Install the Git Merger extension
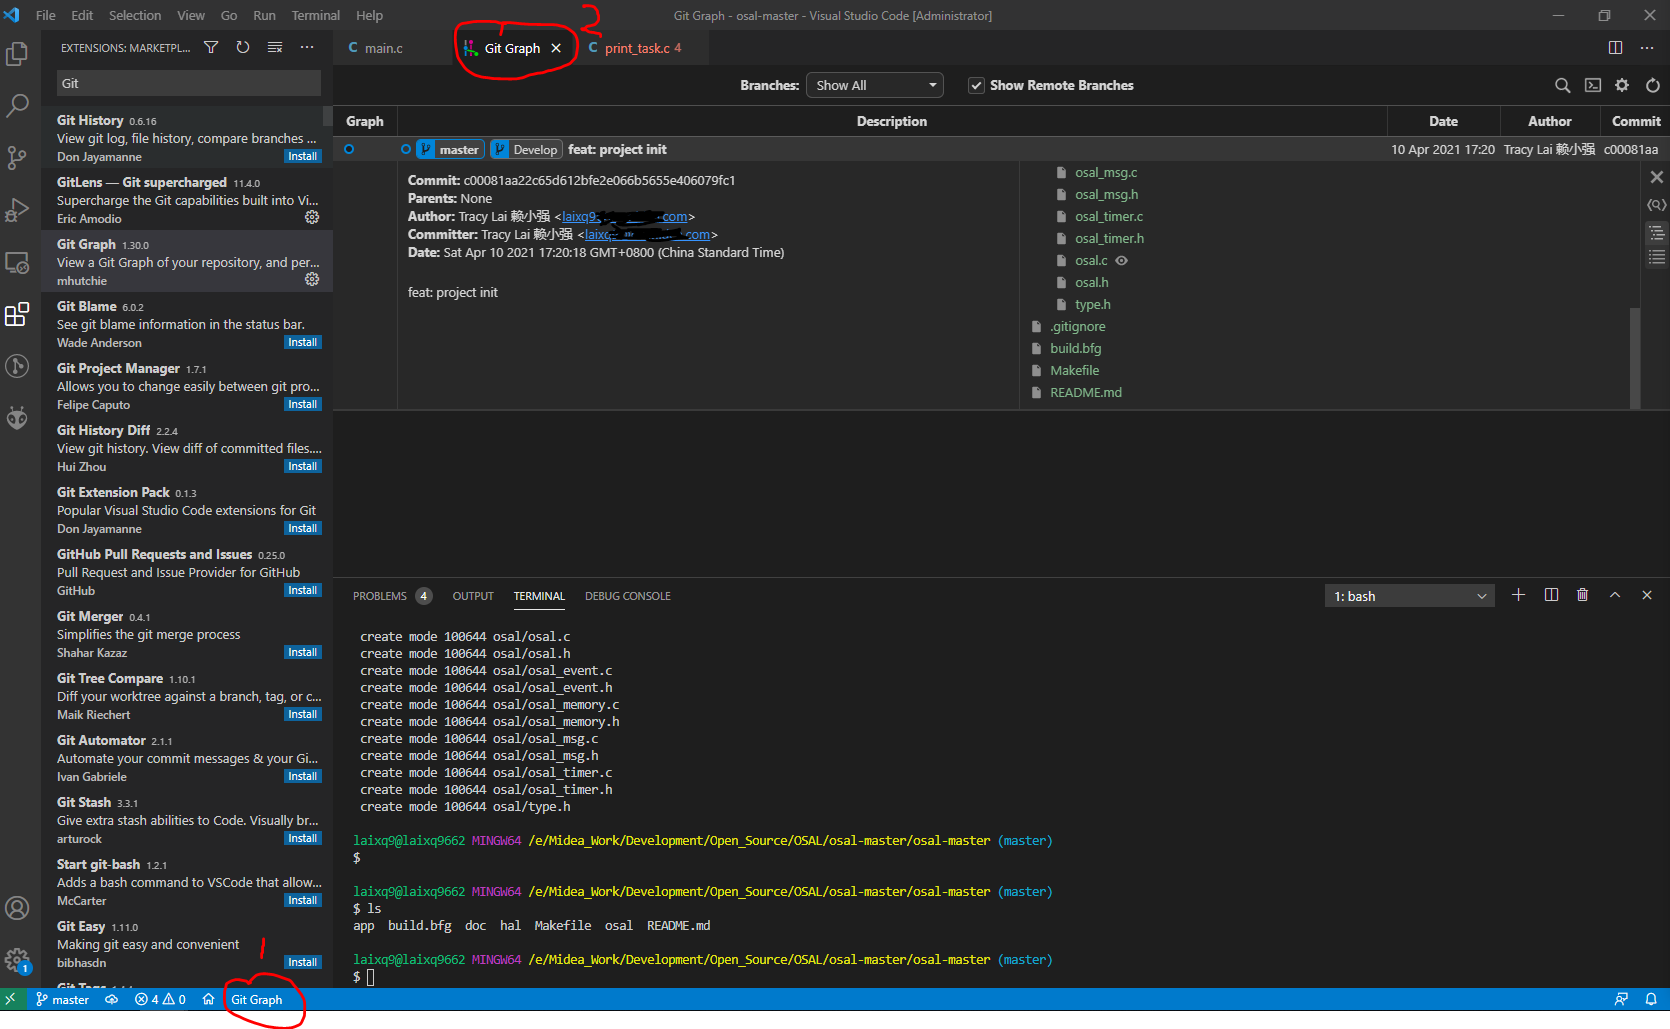 [x=302, y=652]
